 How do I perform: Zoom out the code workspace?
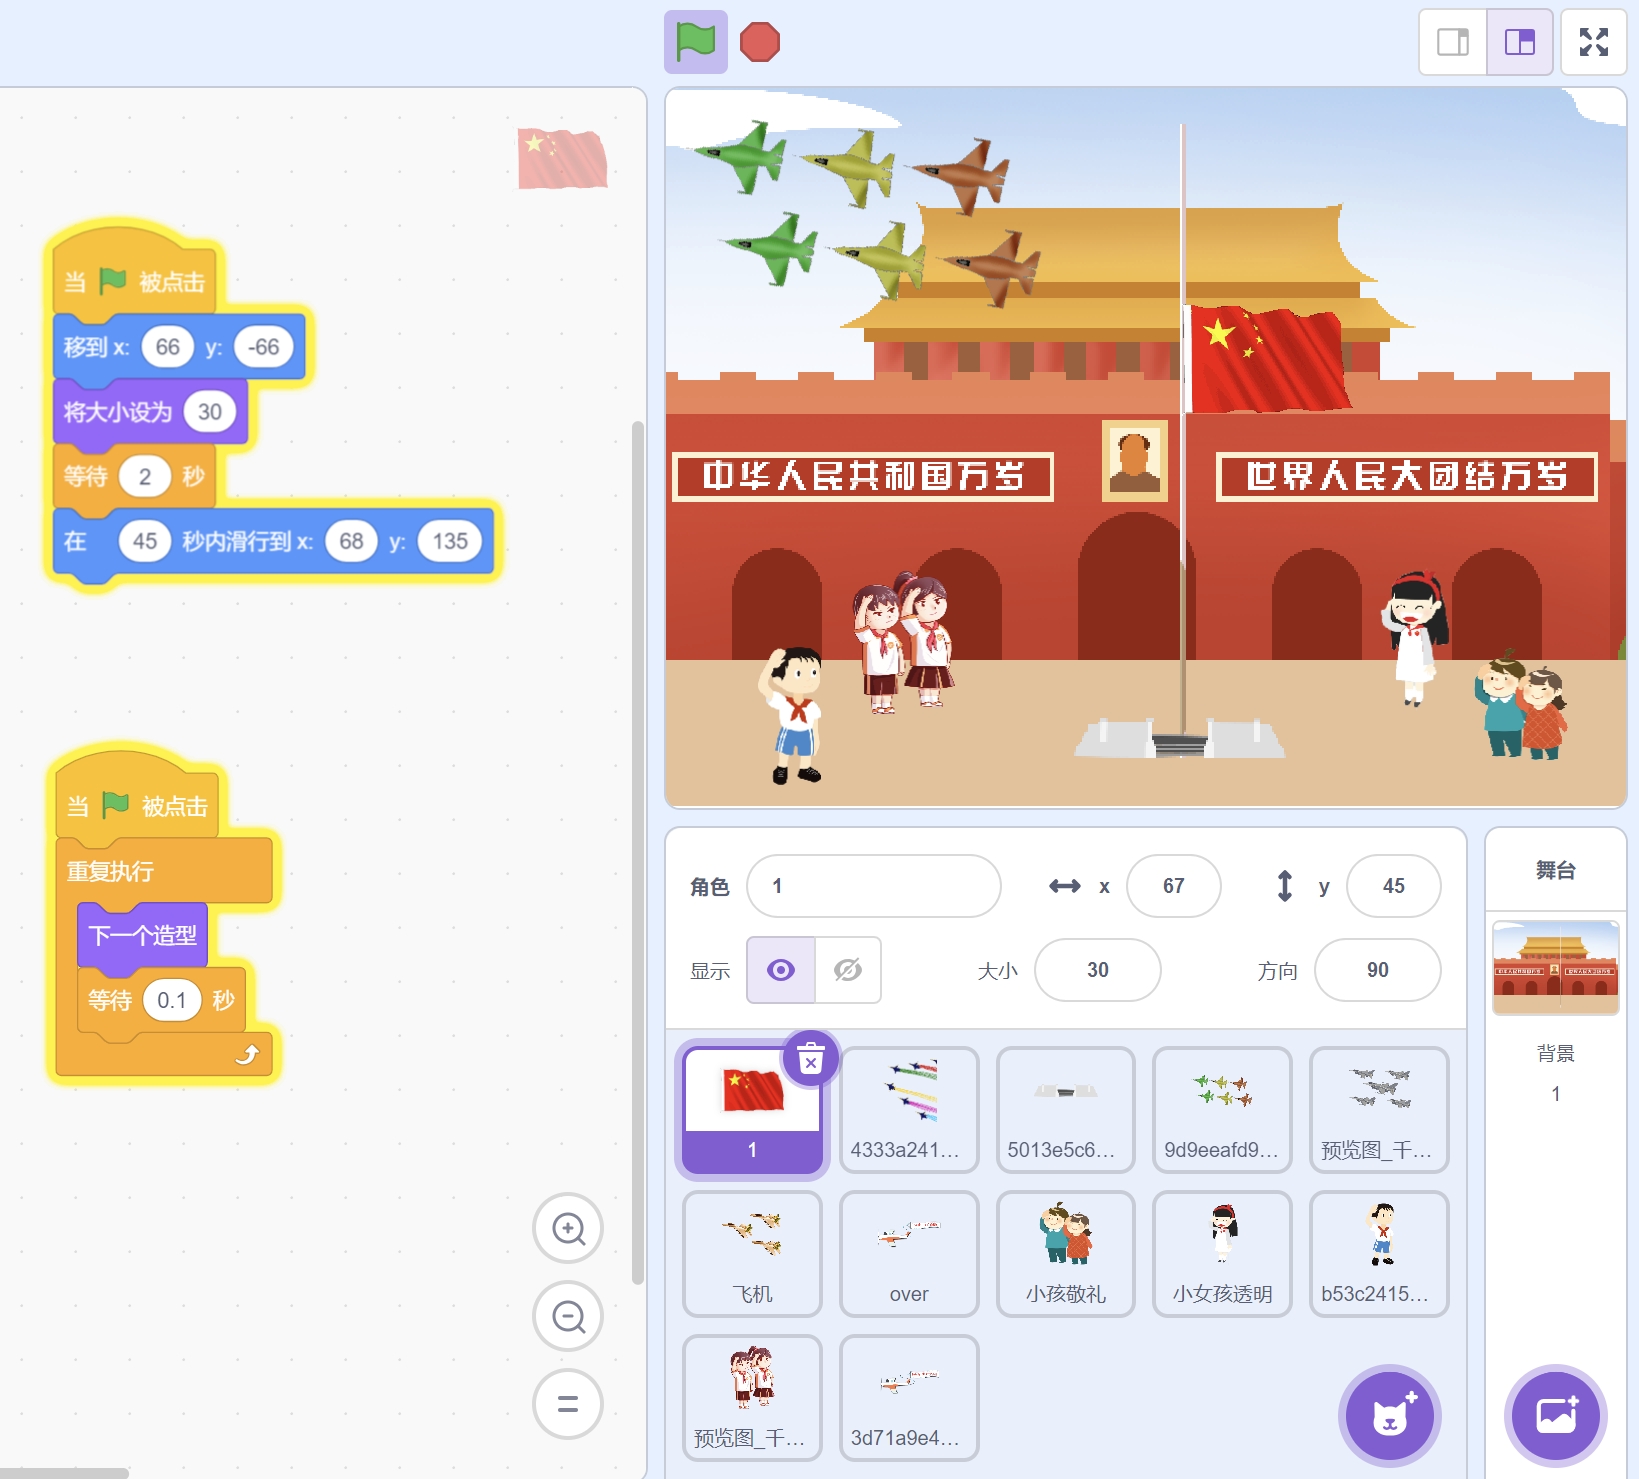[568, 1316]
